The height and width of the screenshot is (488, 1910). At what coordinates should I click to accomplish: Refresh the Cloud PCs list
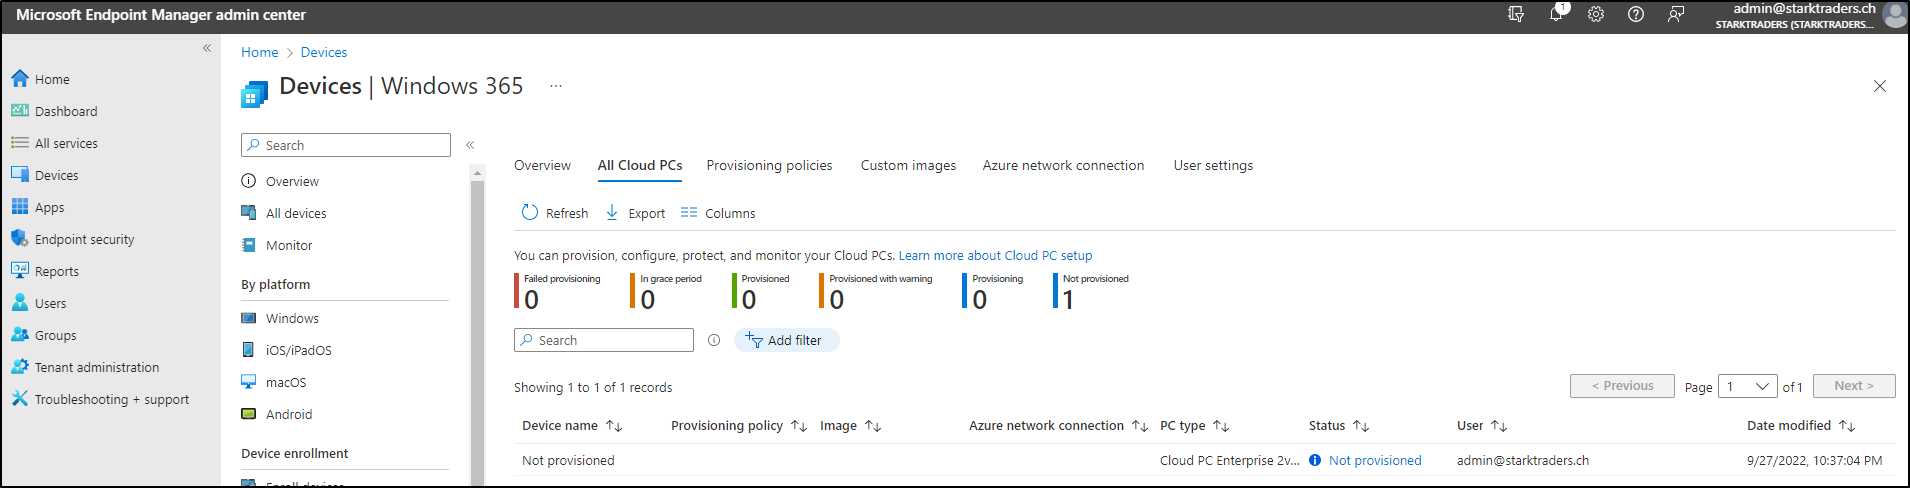click(x=555, y=213)
